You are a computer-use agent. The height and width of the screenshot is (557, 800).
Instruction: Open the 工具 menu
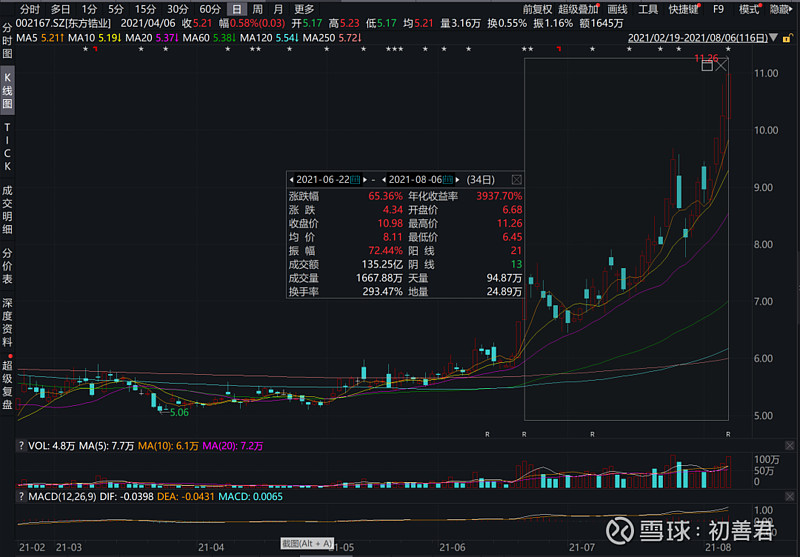point(648,9)
